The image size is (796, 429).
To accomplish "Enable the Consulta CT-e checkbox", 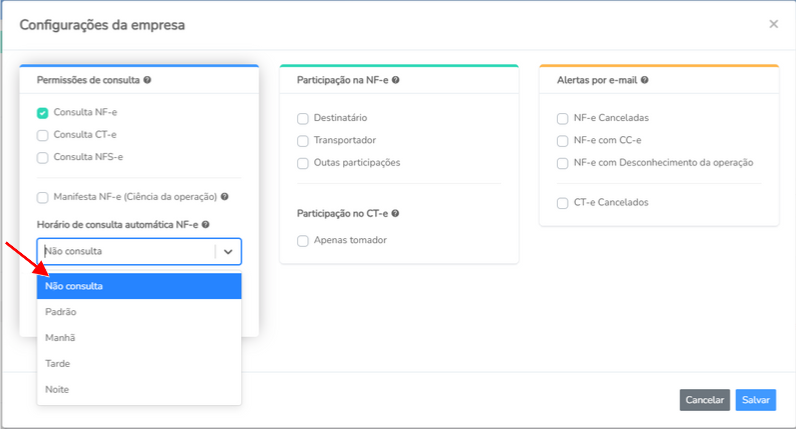I will (x=43, y=135).
